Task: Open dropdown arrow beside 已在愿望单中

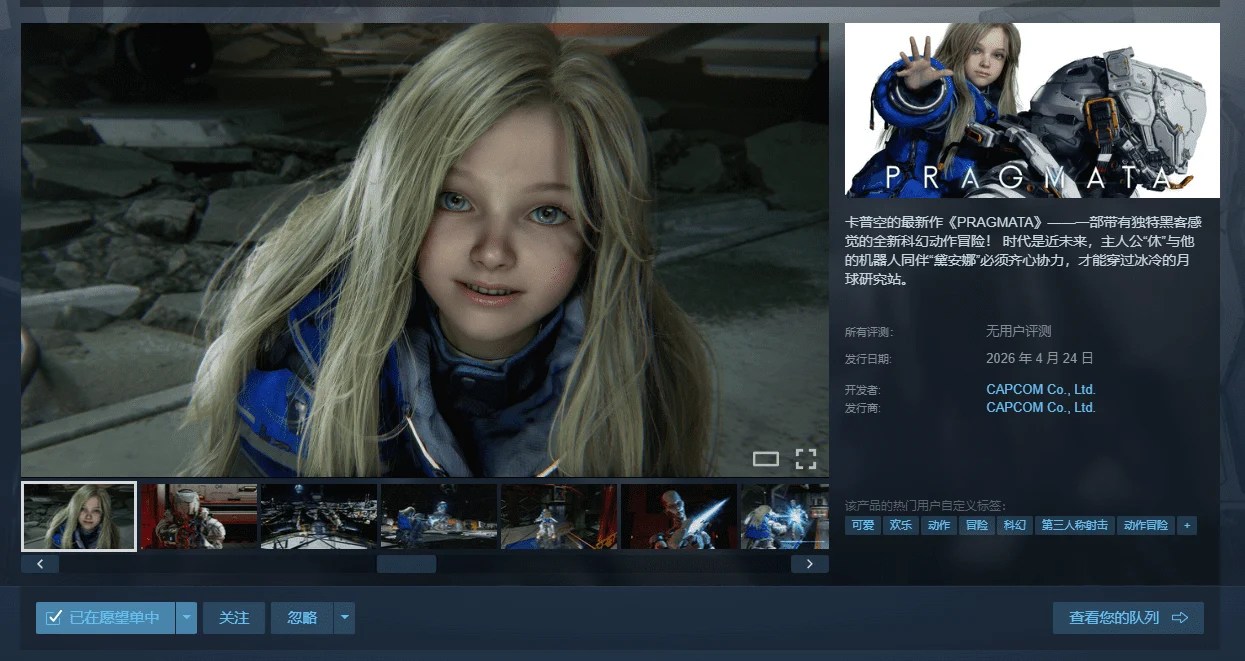Action: pos(187,618)
